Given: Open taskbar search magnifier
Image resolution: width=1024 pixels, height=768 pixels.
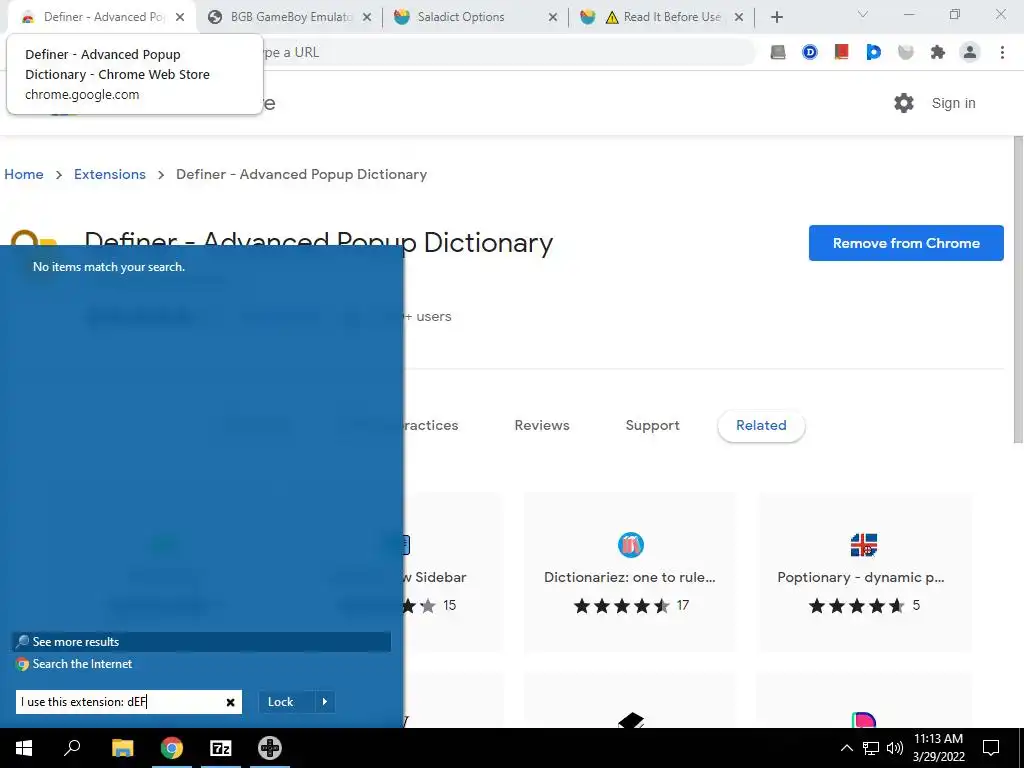Looking at the screenshot, I should [72, 748].
